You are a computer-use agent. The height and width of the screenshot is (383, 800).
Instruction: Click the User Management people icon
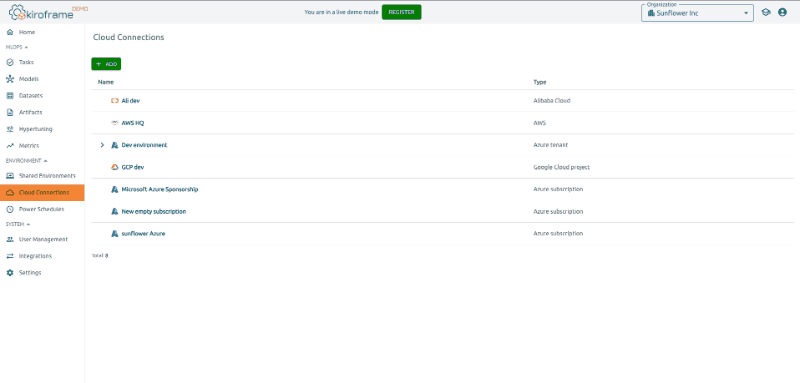coord(10,239)
